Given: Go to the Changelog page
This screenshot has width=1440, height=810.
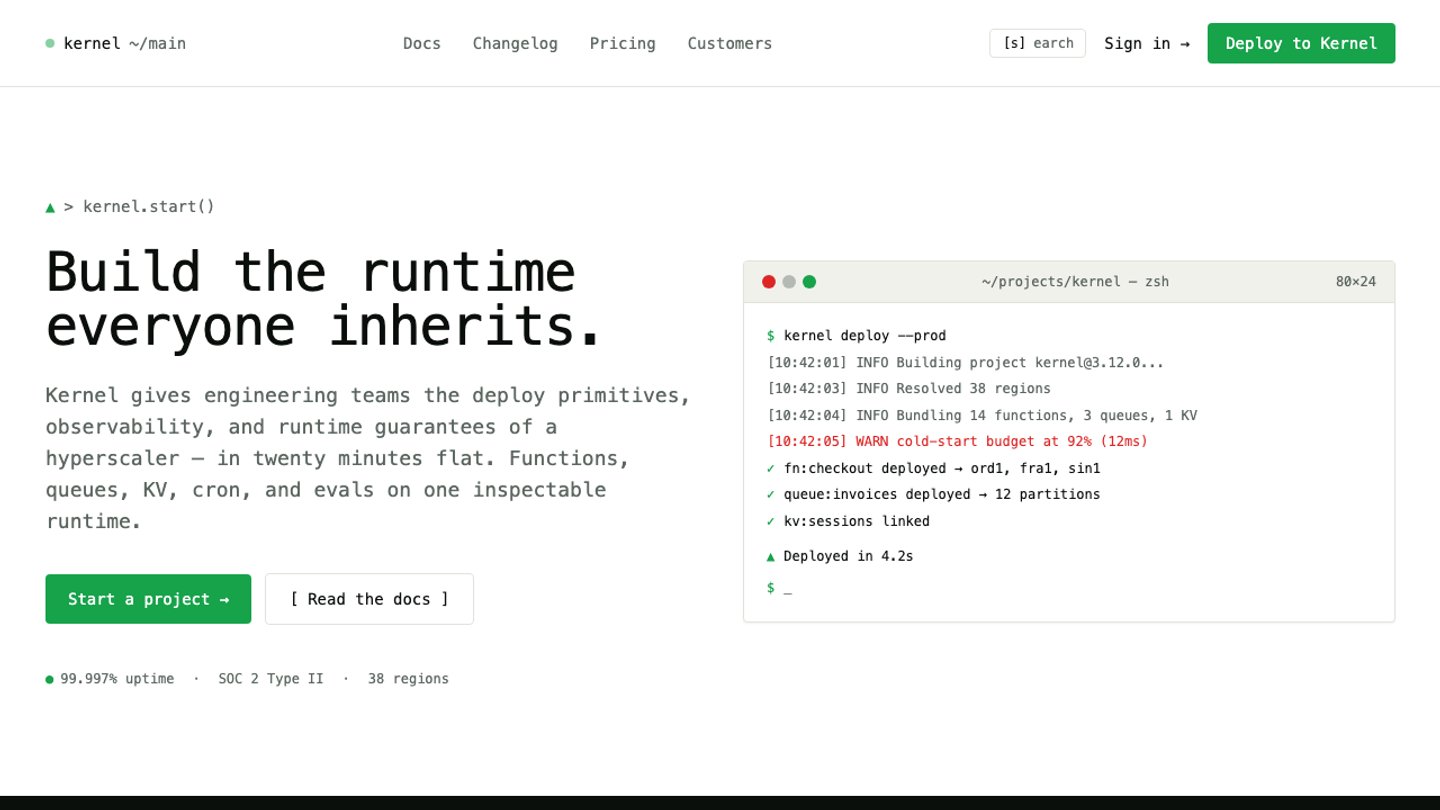Looking at the screenshot, I should point(515,43).
